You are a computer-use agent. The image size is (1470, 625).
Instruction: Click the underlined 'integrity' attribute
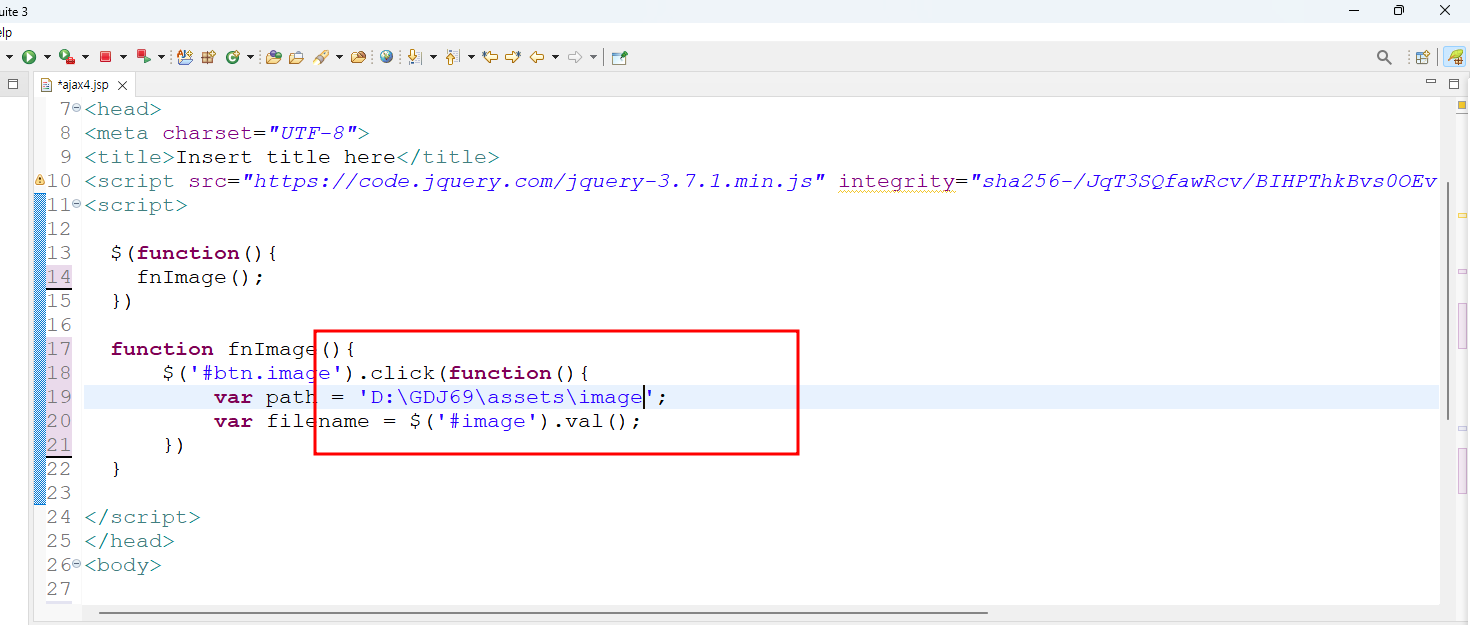click(x=897, y=181)
